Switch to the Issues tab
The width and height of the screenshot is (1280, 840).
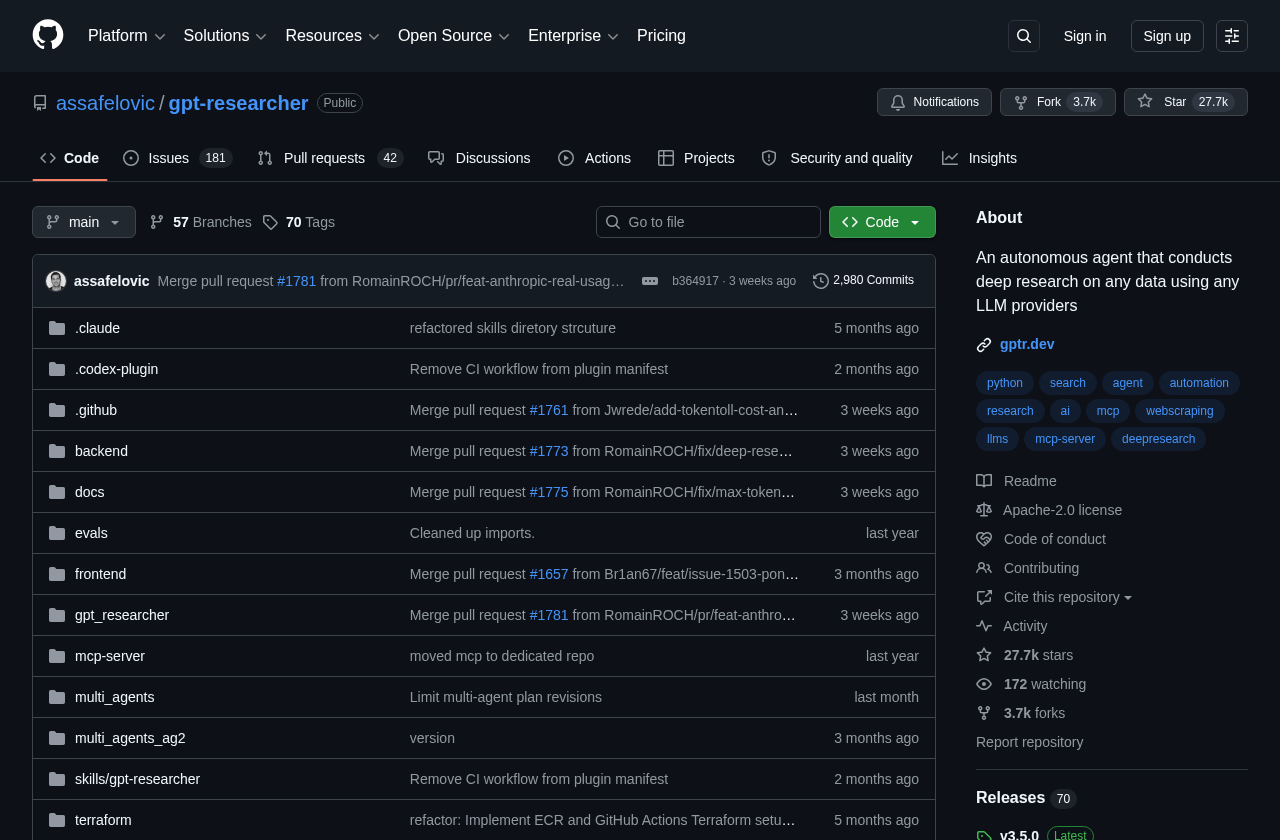(x=177, y=158)
